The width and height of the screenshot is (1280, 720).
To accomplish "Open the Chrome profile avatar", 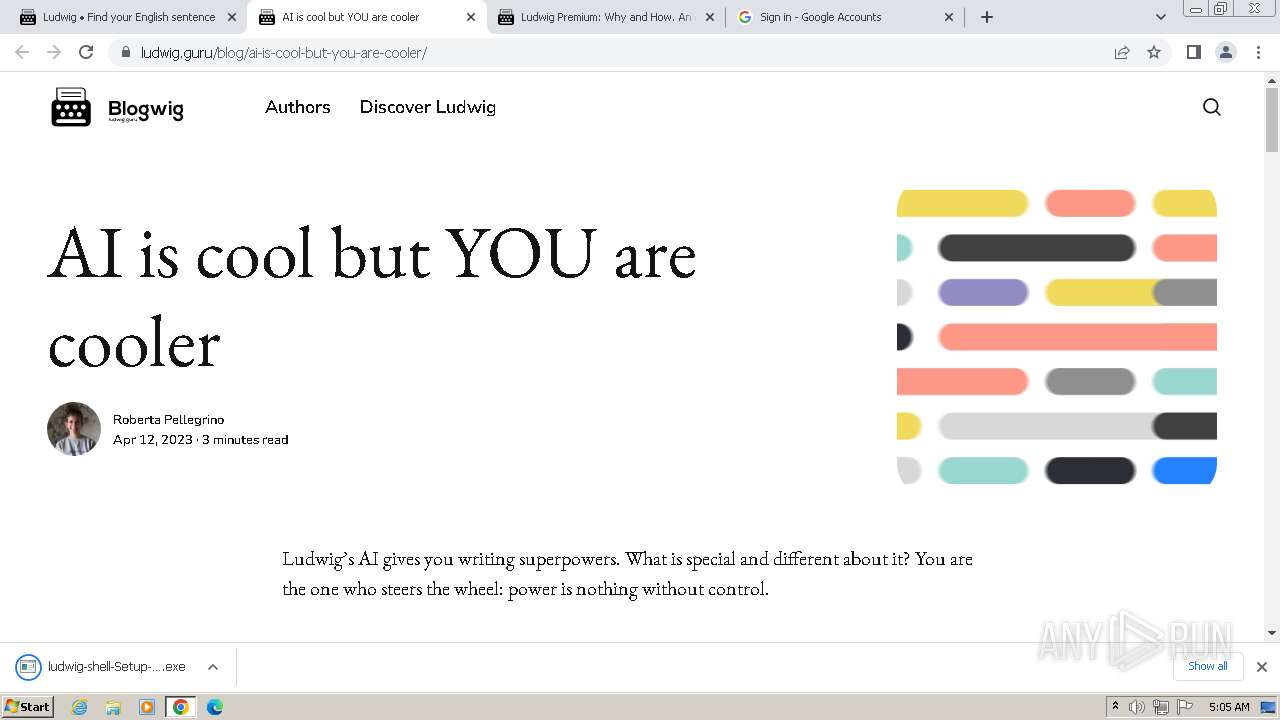I will 1226,52.
